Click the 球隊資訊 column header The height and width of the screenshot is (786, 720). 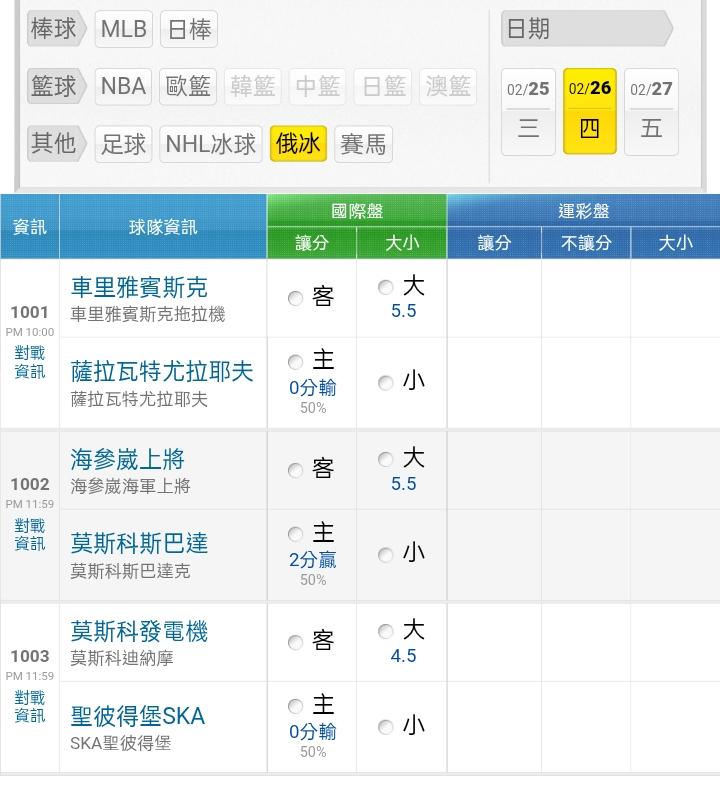(163, 227)
